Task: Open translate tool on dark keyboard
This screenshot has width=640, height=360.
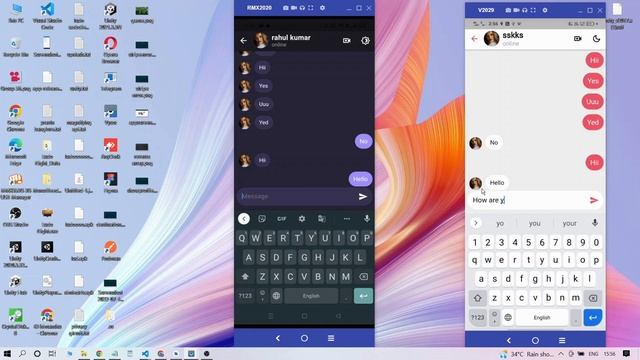Action: (x=322, y=219)
